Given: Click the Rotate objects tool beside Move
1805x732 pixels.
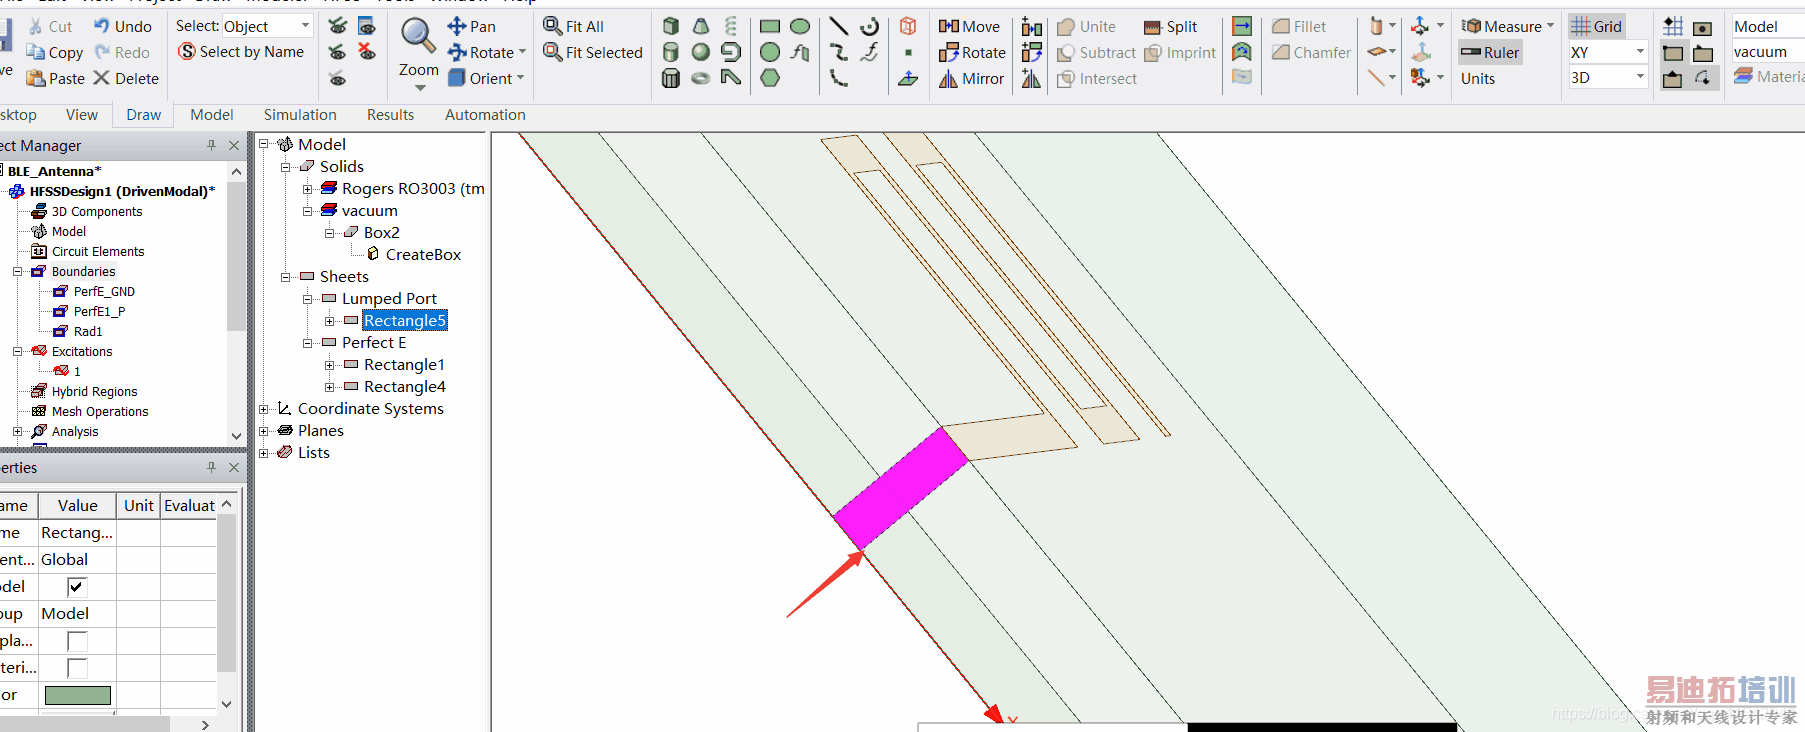Looking at the screenshot, I should (x=972, y=52).
